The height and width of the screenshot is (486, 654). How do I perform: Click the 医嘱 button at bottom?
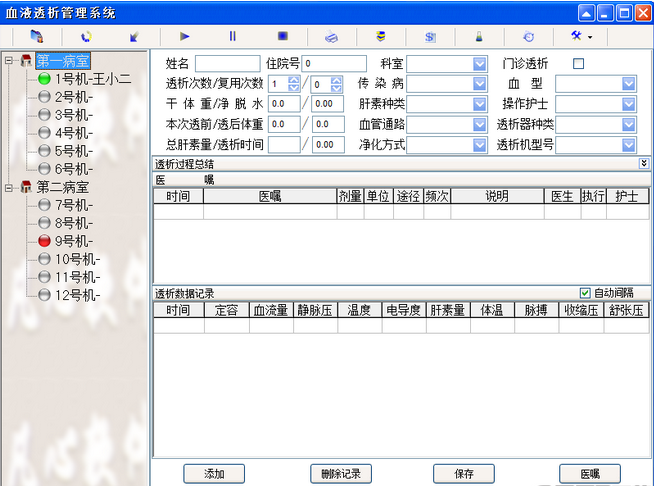point(590,474)
